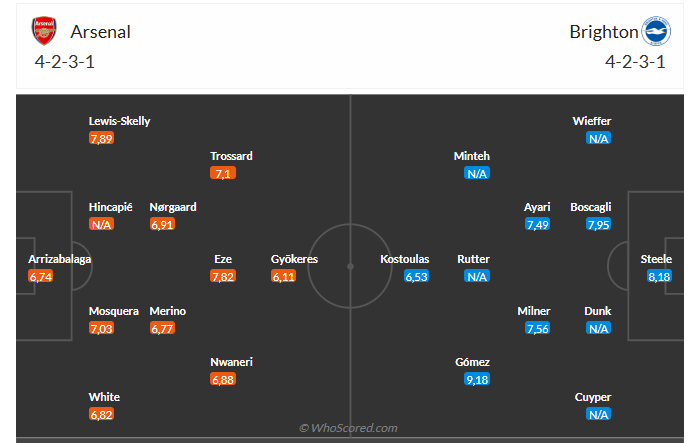689x443 pixels.
Task: Click the Brighton club crest icon
Action: pyautogui.click(x=655, y=31)
